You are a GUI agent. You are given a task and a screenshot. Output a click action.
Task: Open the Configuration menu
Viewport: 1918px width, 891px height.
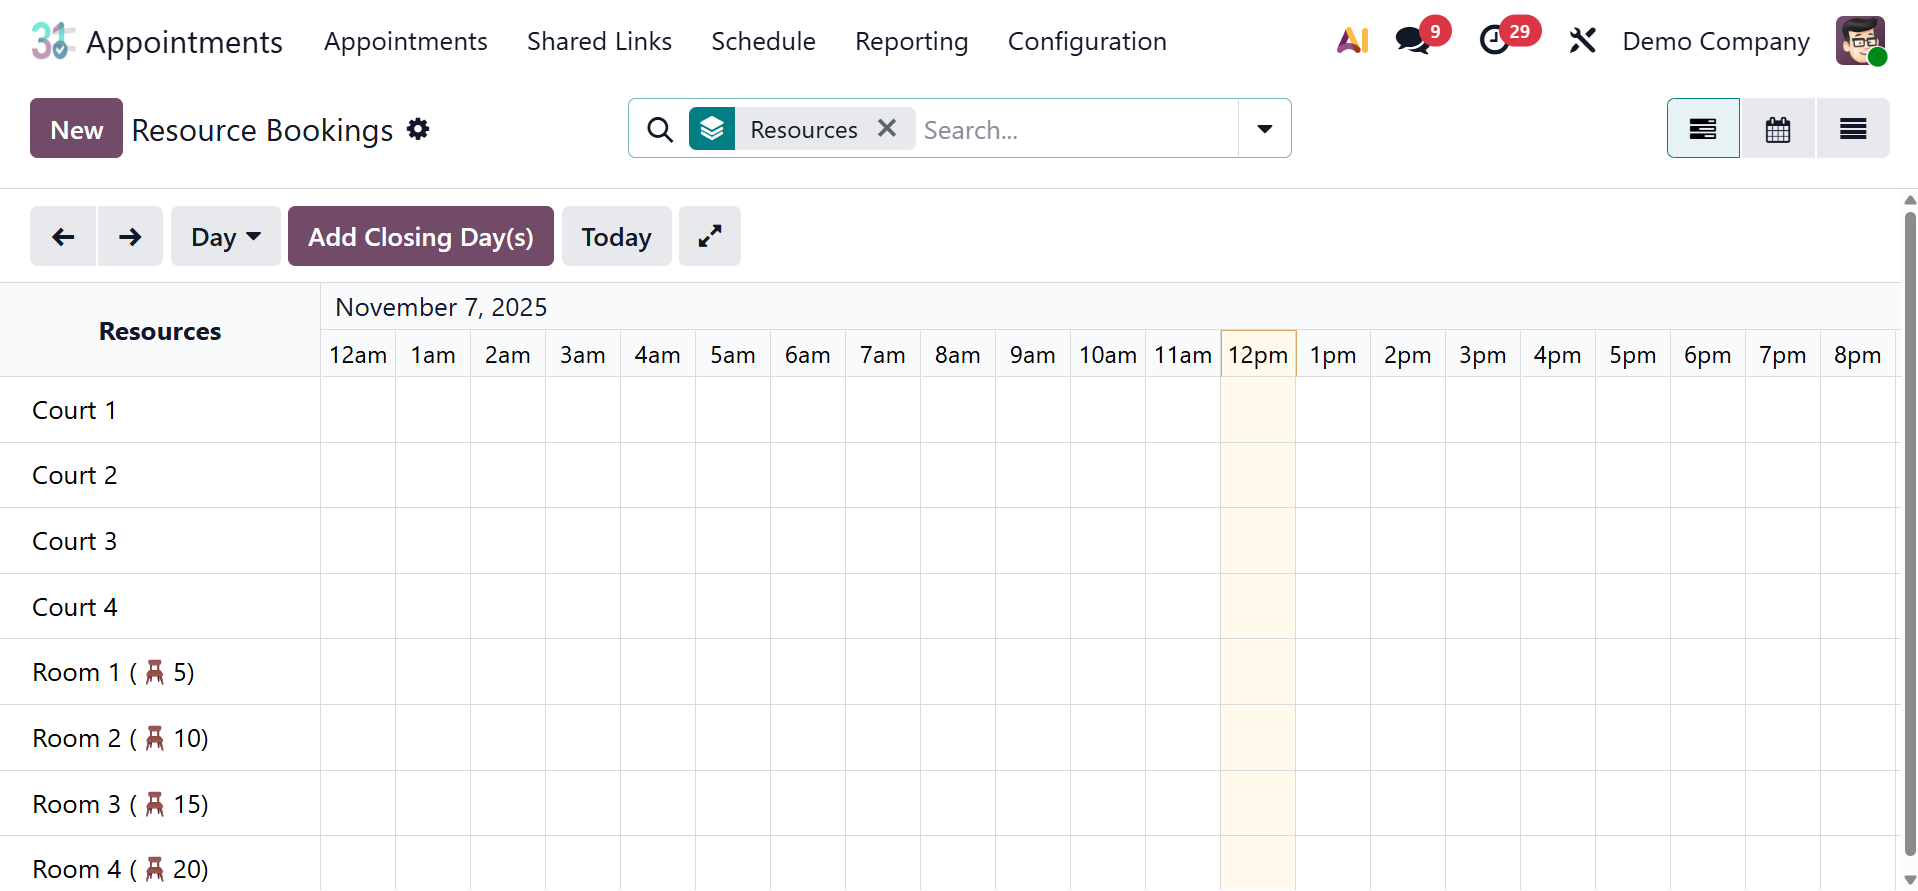[x=1087, y=41]
